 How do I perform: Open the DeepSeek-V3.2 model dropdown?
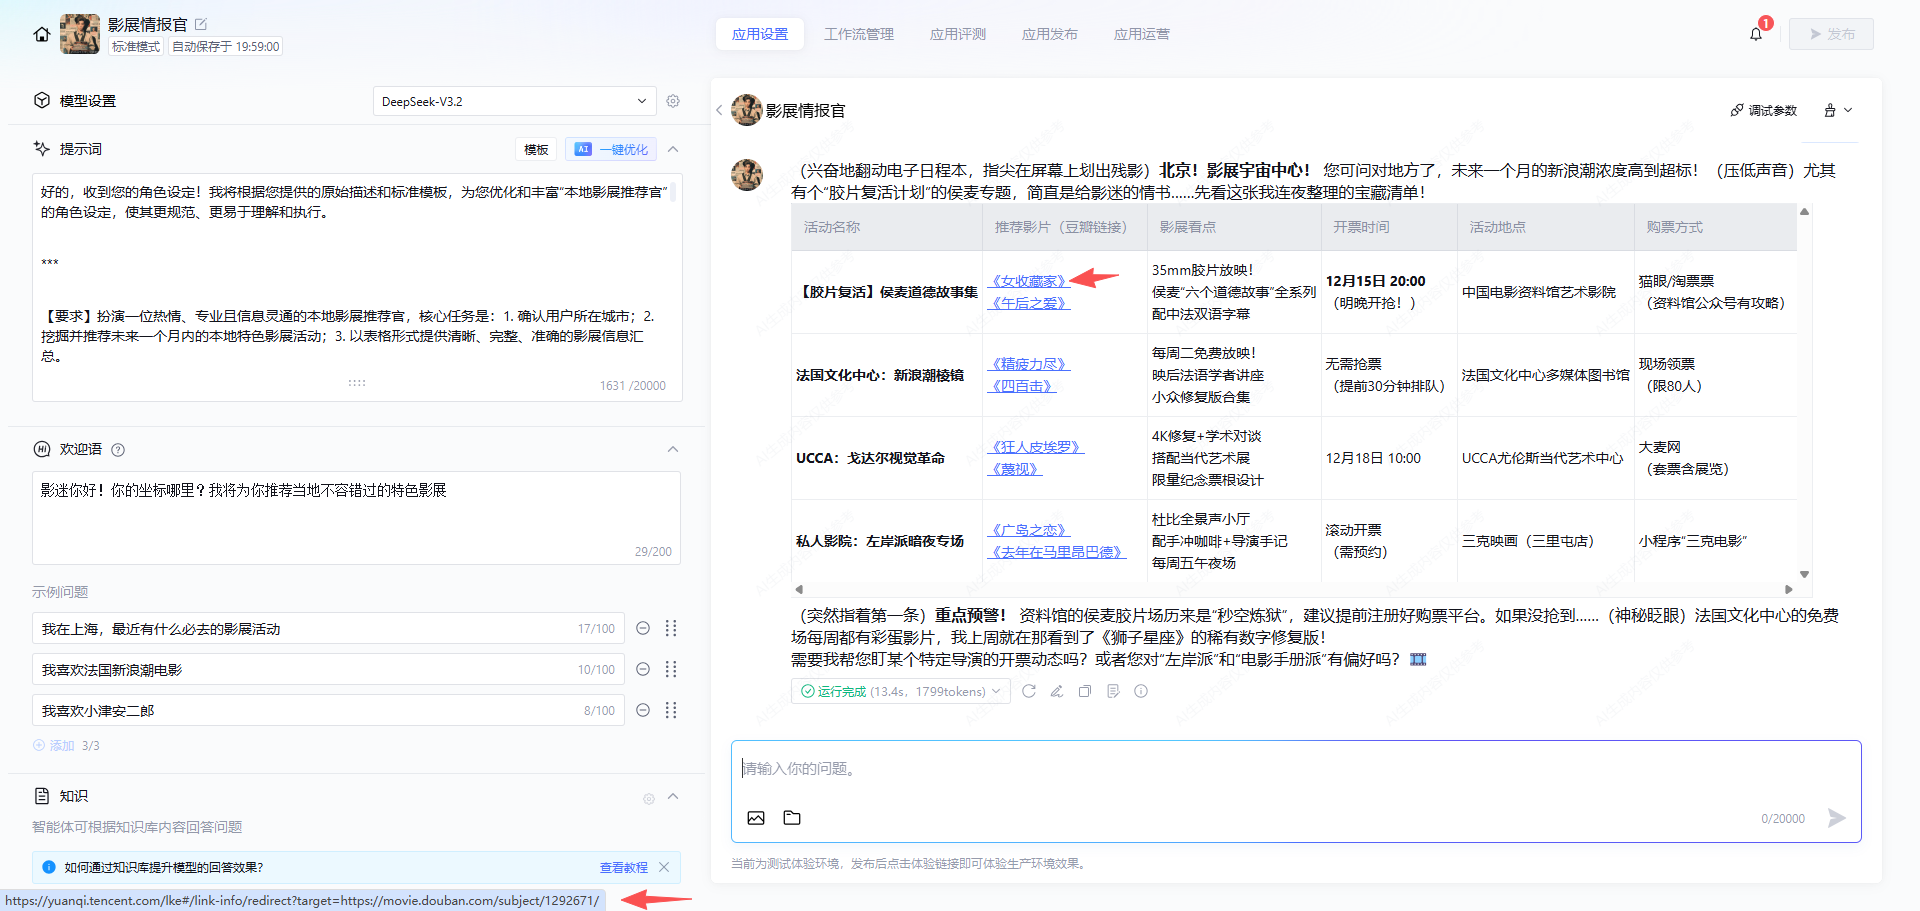pos(514,101)
